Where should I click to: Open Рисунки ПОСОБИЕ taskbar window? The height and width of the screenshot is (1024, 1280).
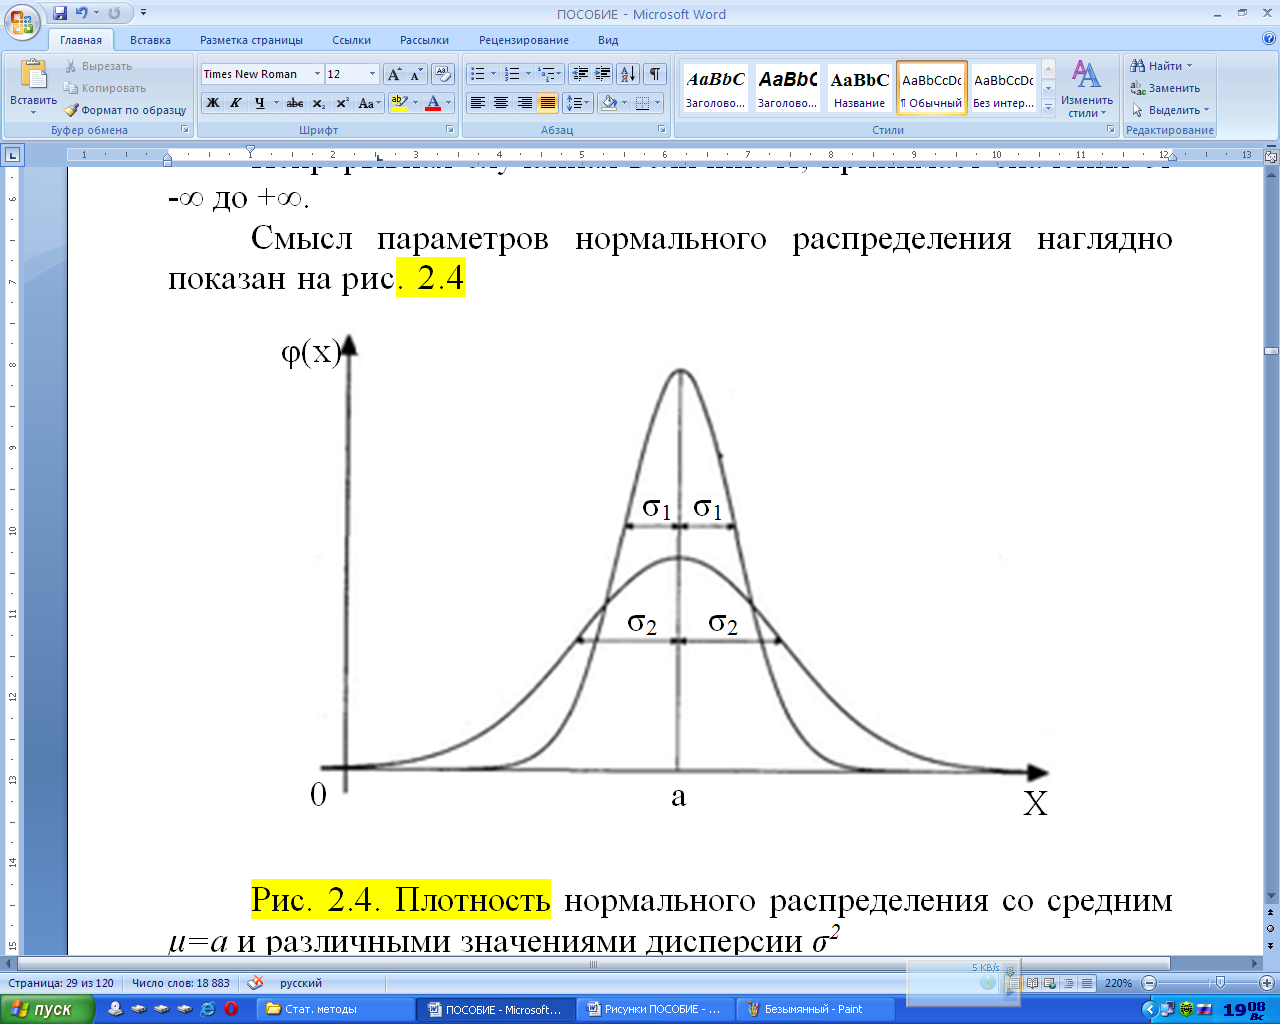[656, 1009]
